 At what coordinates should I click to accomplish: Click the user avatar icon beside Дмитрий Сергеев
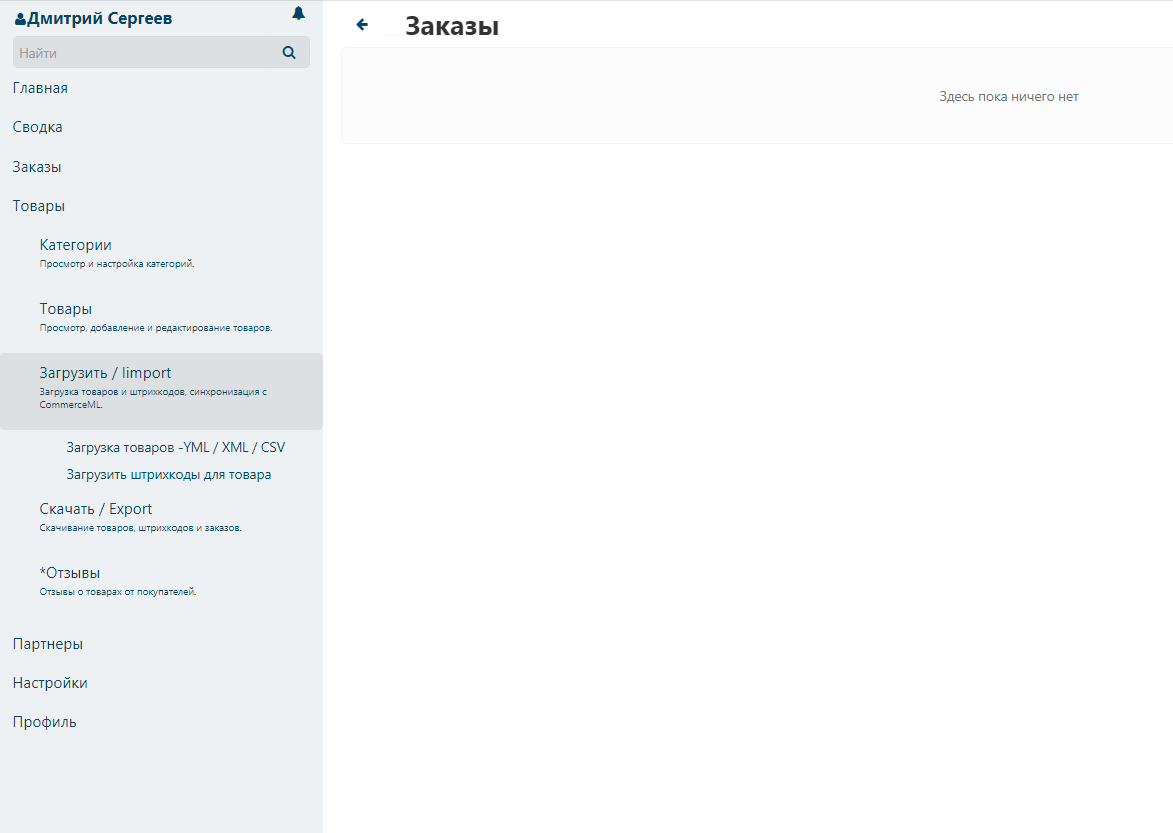[20, 19]
